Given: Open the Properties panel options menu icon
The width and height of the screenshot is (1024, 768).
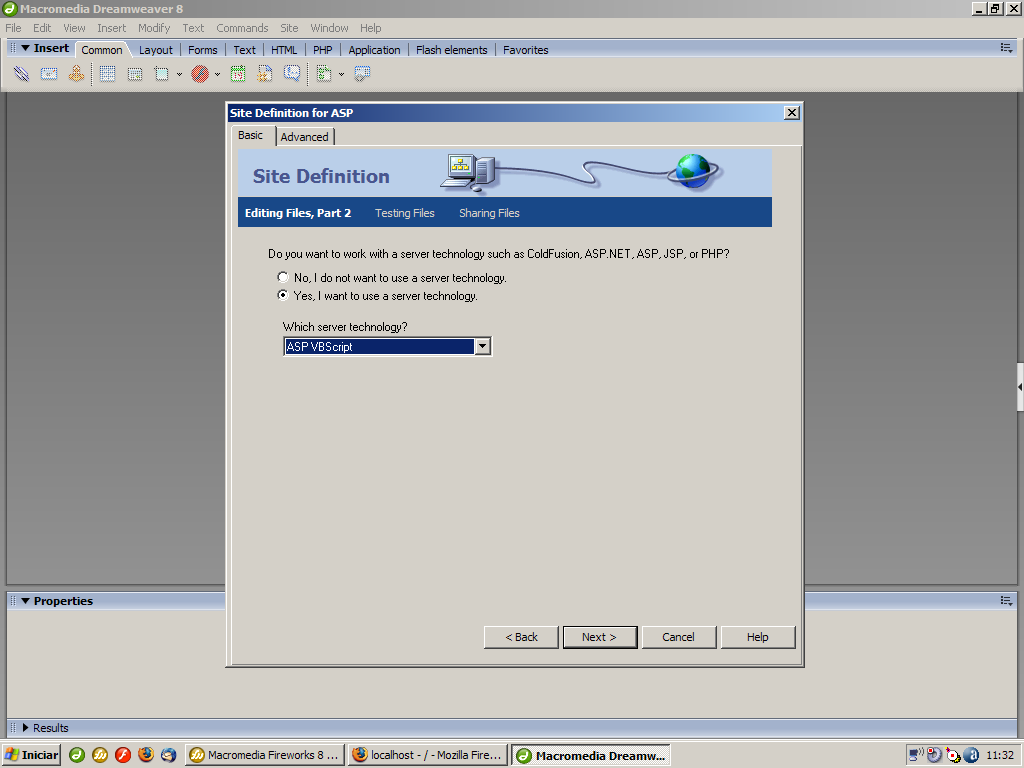Looking at the screenshot, I should point(1006,601).
